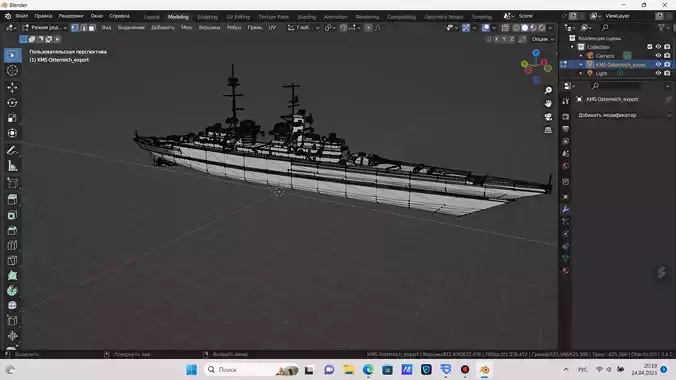Open the Material properties tab
The width and height of the screenshot is (676, 380).
point(566,271)
